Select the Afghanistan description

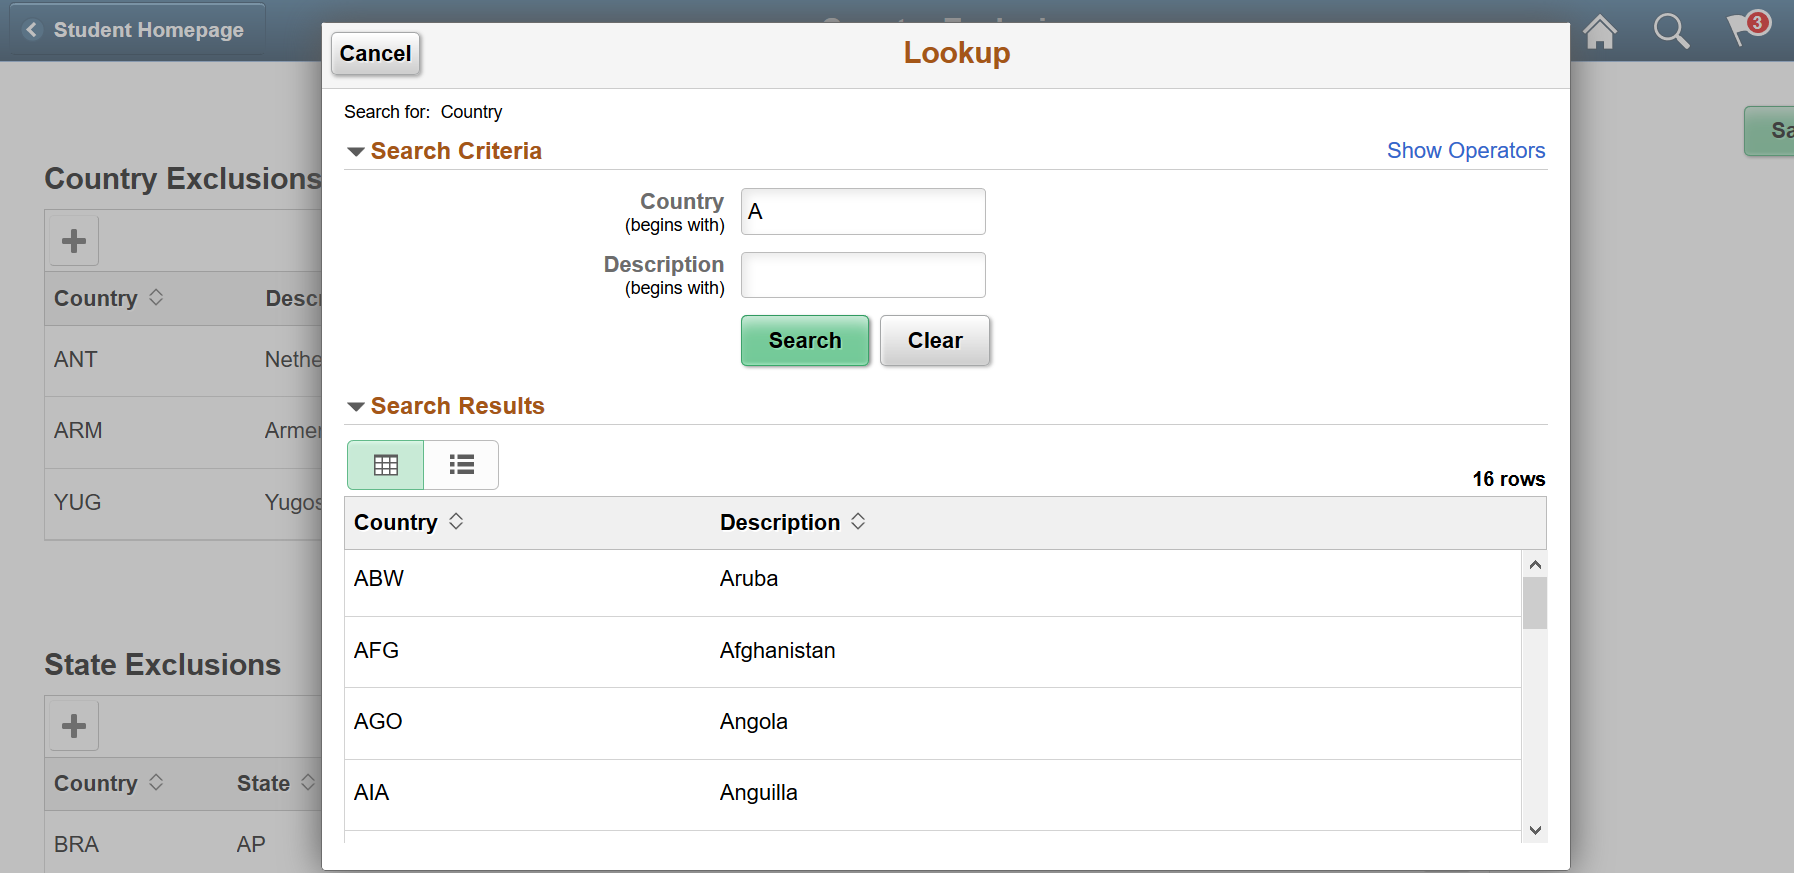pyautogui.click(x=777, y=650)
